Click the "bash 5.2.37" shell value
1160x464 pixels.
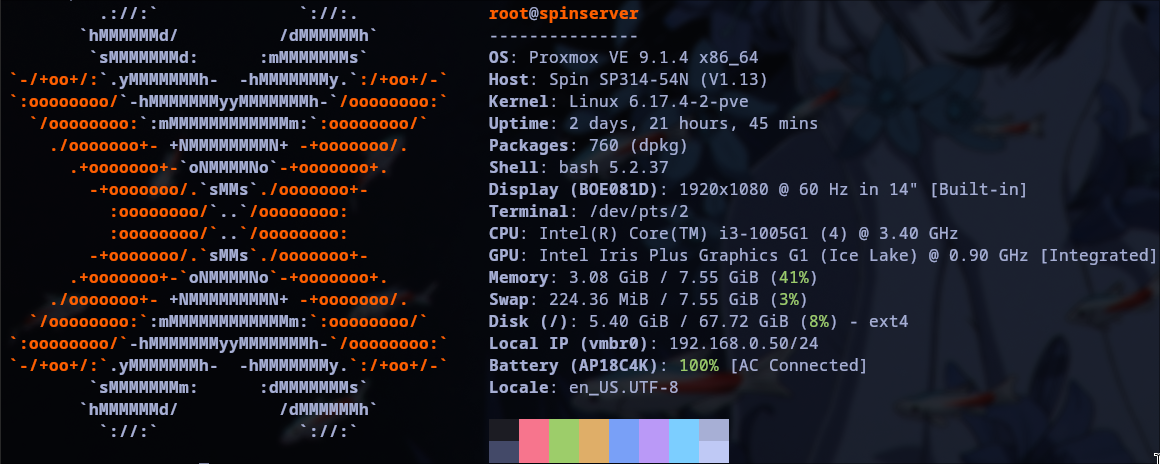coord(613,167)
